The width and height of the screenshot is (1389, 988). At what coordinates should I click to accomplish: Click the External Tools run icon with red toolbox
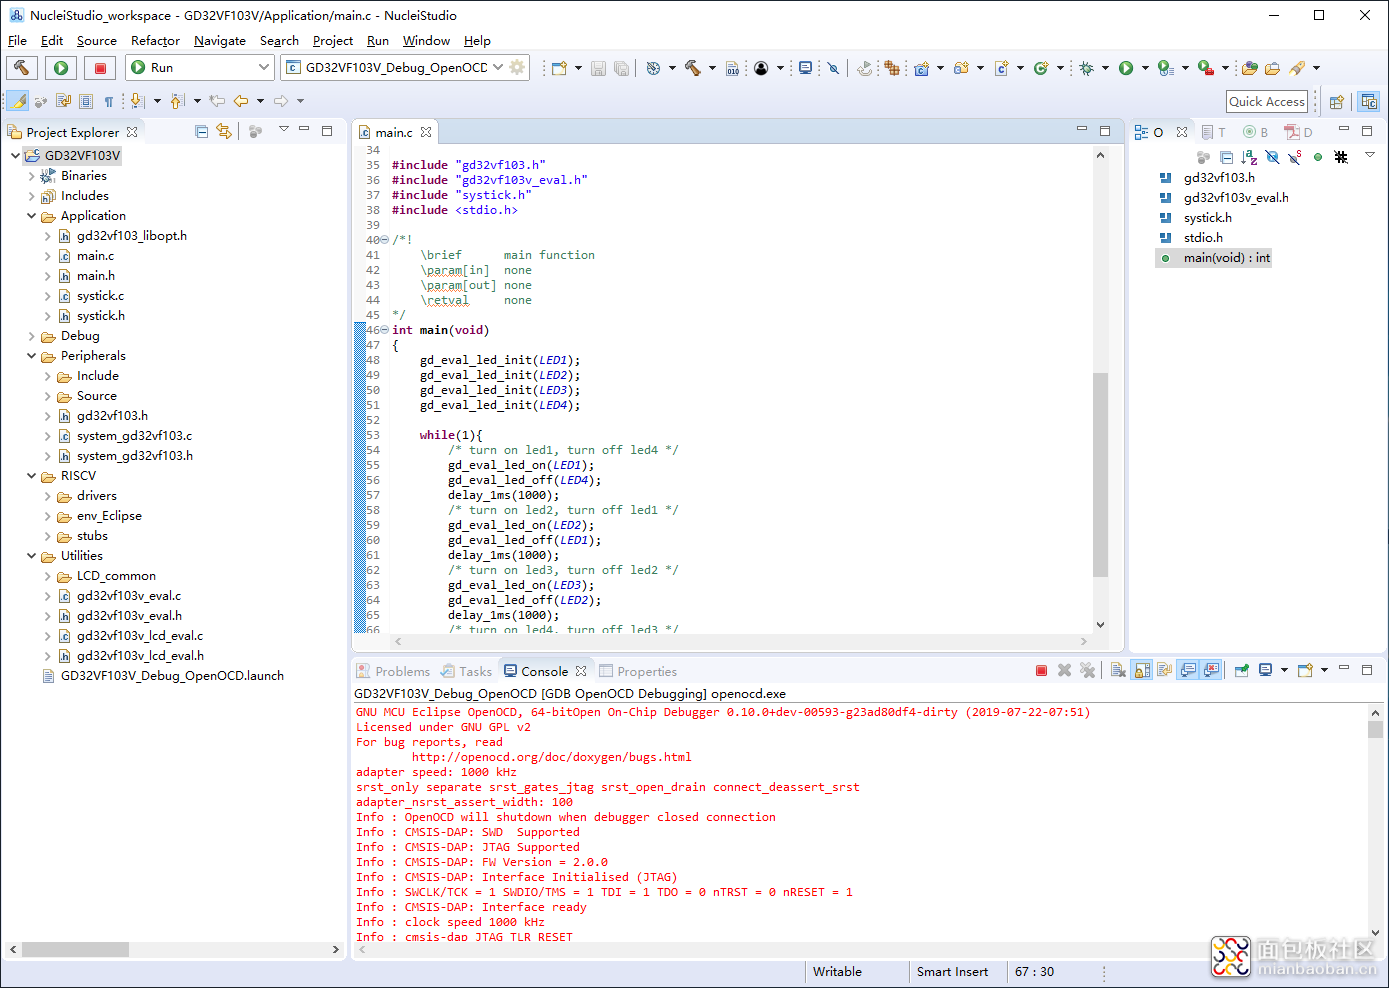(x=1206, y=68)
